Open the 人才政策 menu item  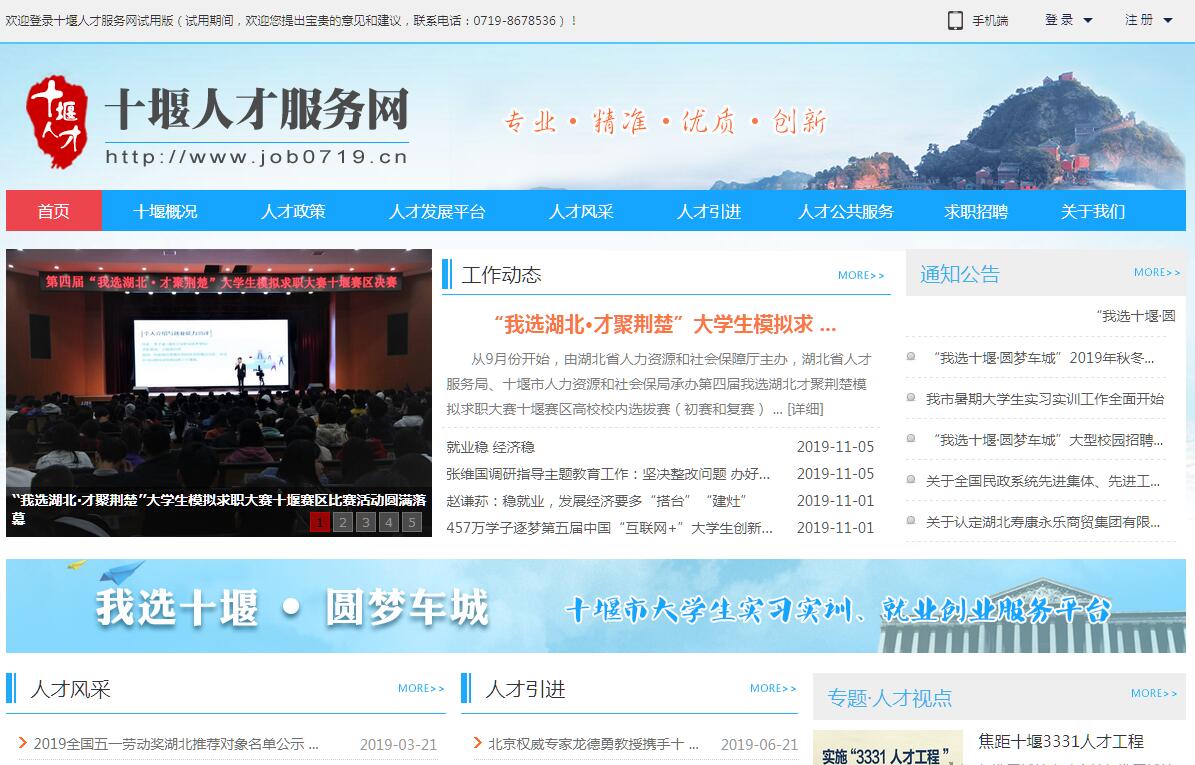pyautogui.click(x=293, y=211)
